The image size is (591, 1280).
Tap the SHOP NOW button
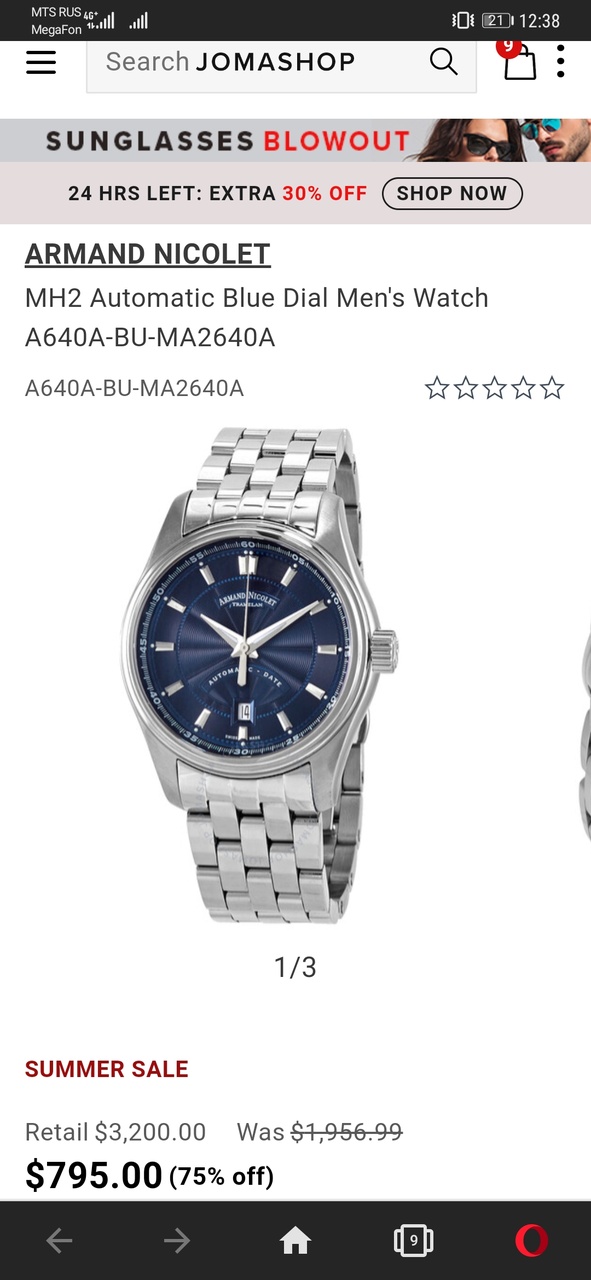[x=452, y=193]
